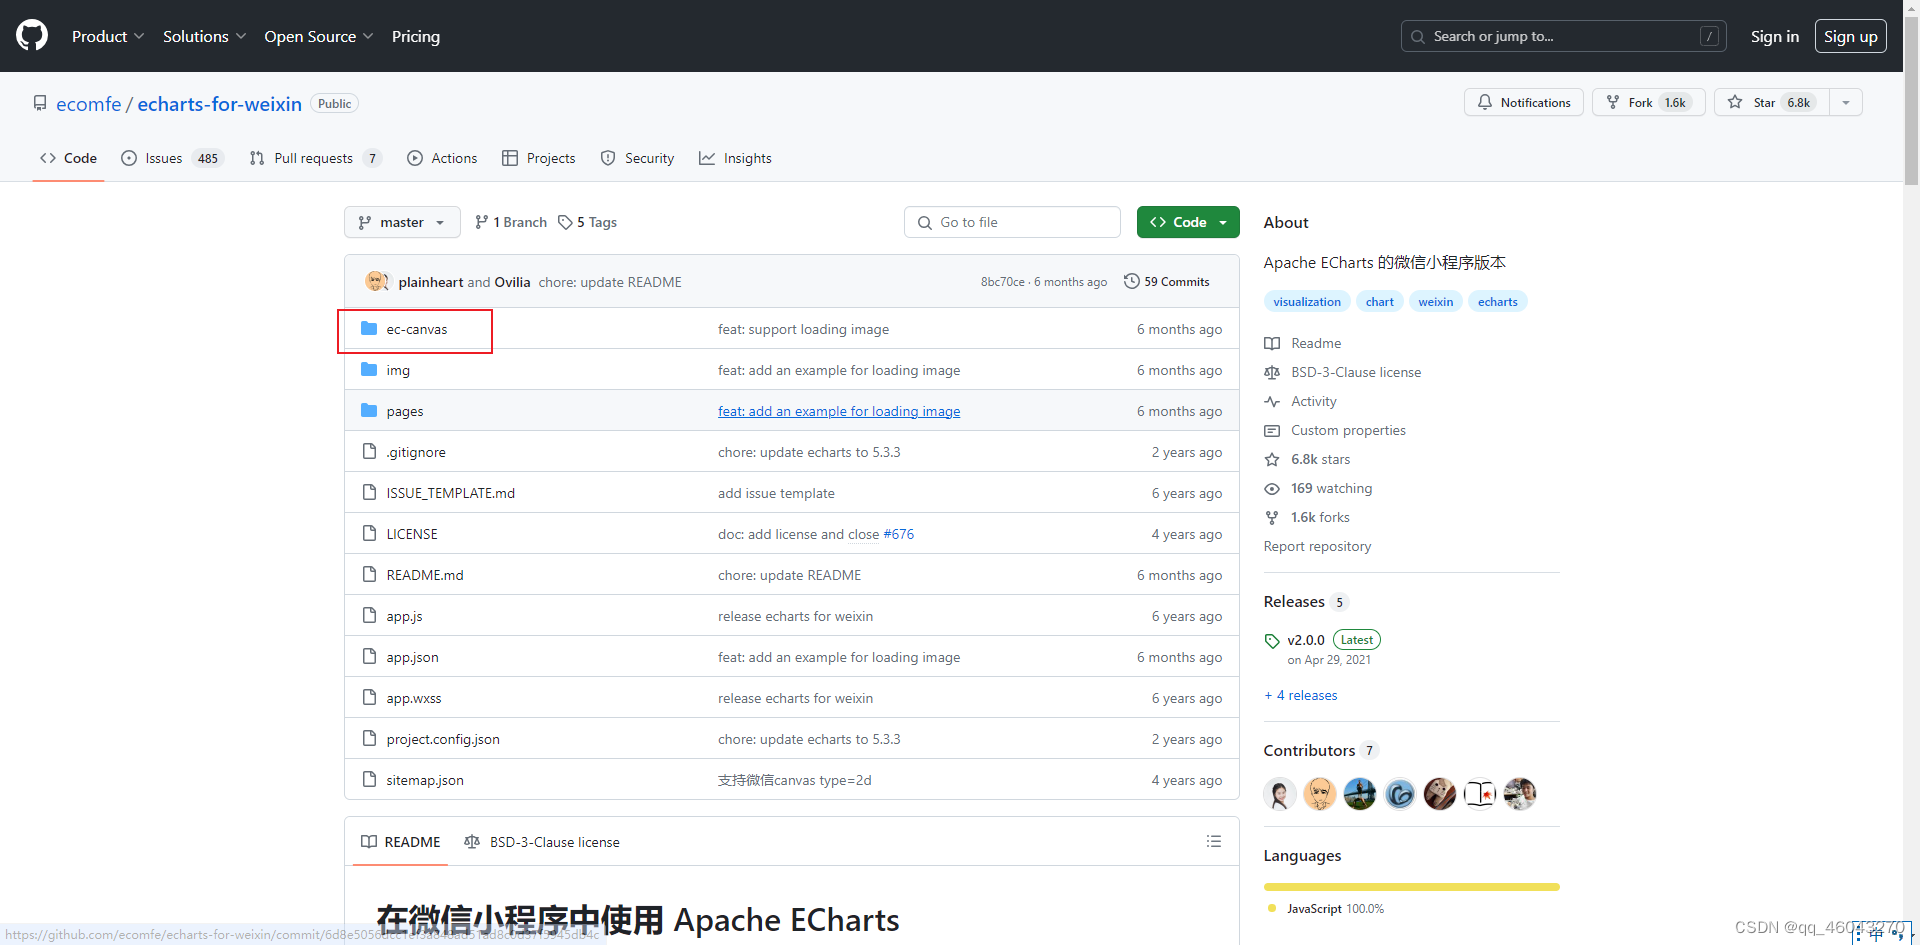The width and height of the screenshot is (1920, 945).
Task: Click Sign in link
Action: (1774, 36)
